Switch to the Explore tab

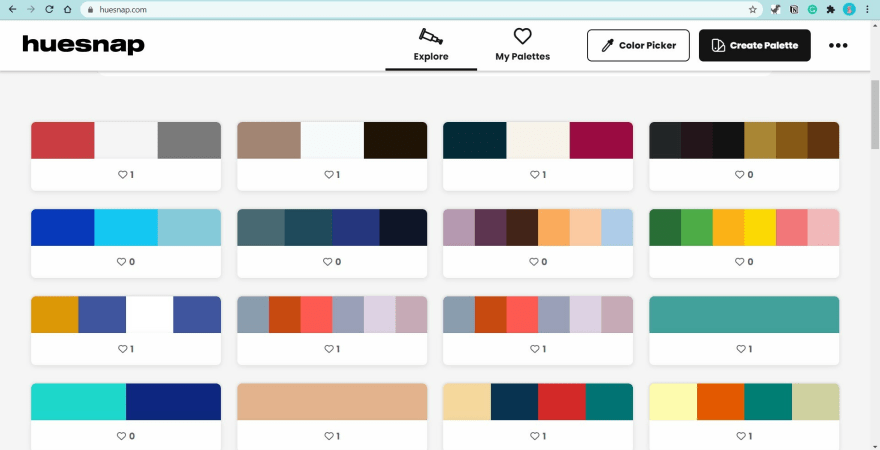431,45
